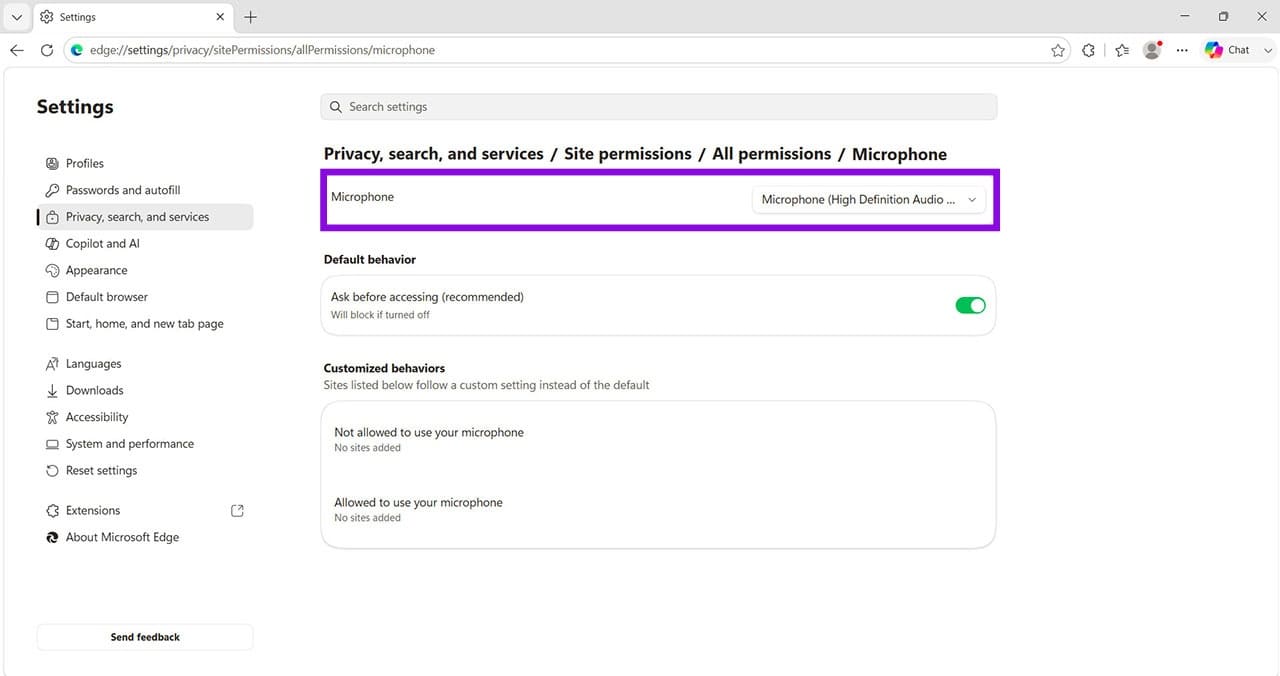This screenshot has width=1280, height=676.
Task: Click the 'Default behavior' heading
Action: (x=370, y=259)
